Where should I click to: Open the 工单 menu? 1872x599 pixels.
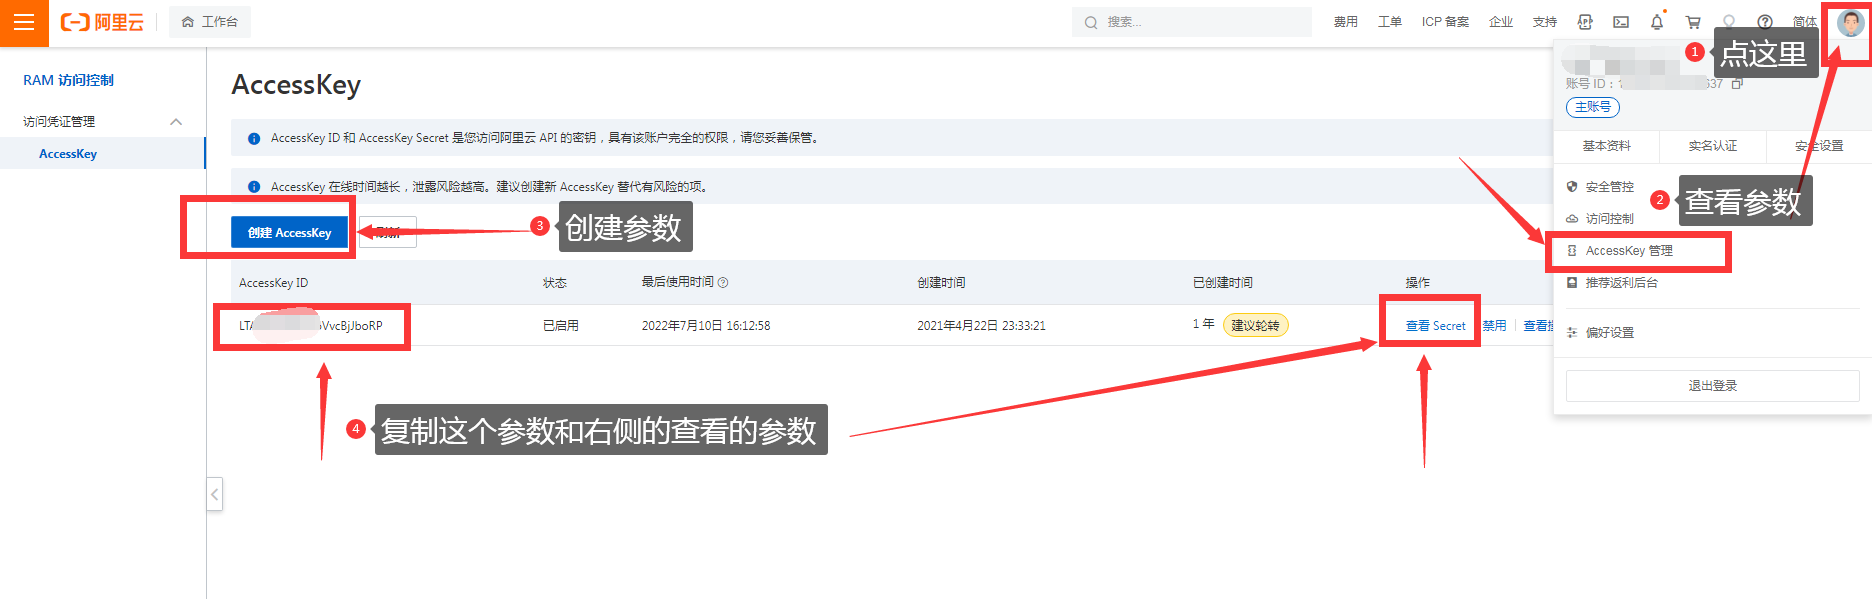point(1390,22)
